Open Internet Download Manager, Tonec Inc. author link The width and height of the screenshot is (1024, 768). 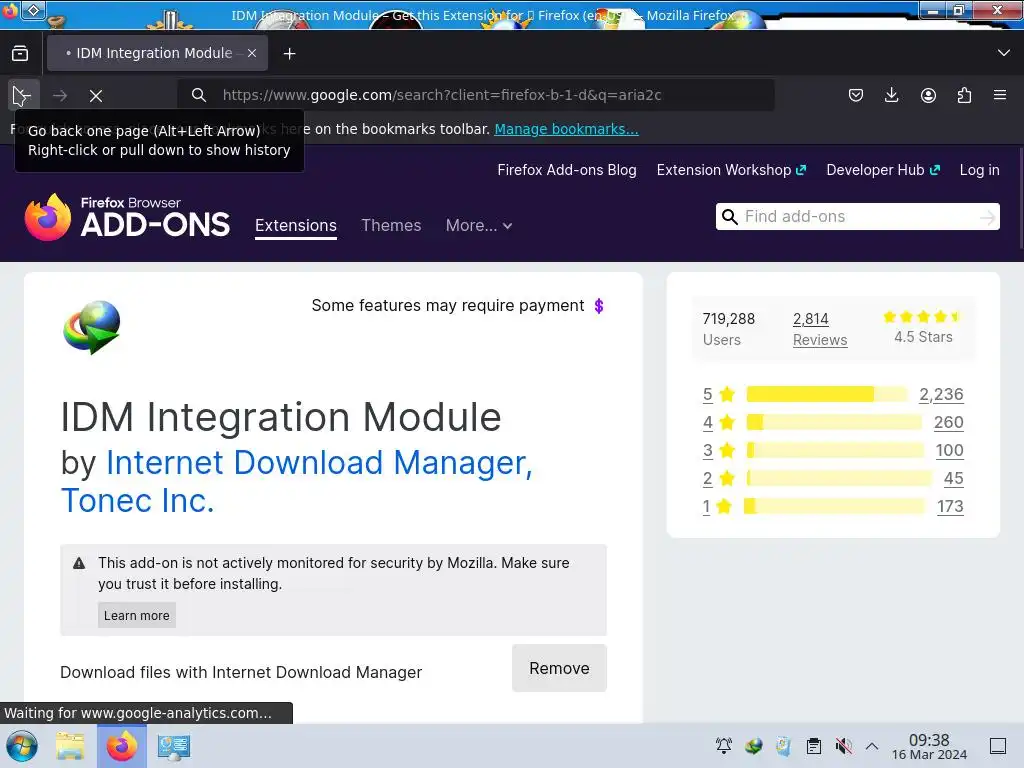coord(297,481)
